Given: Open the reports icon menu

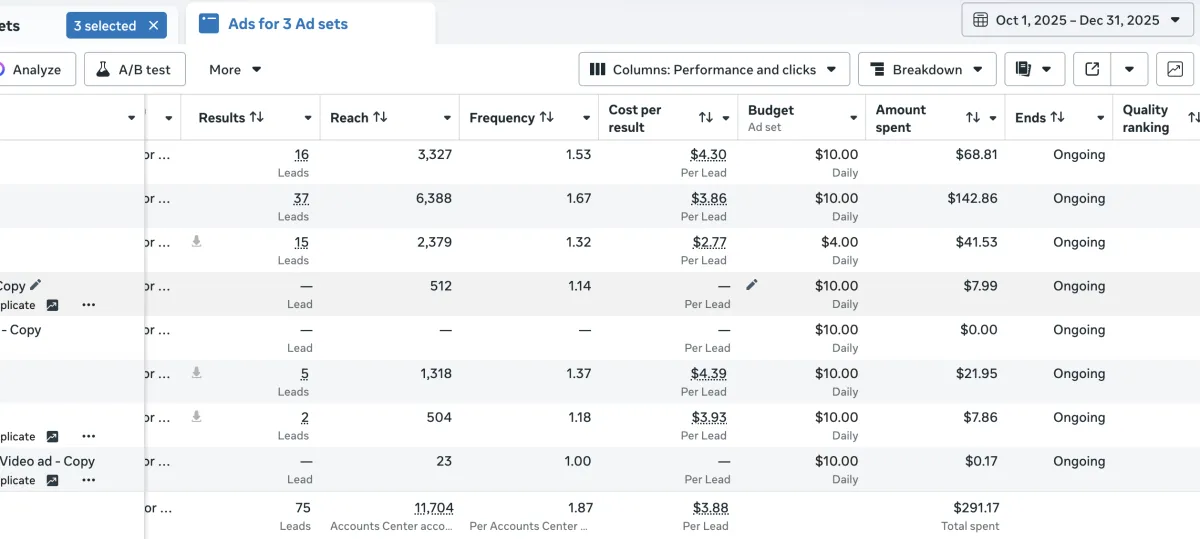Looking at the screenshot, I should click(x=1033, y=70).
